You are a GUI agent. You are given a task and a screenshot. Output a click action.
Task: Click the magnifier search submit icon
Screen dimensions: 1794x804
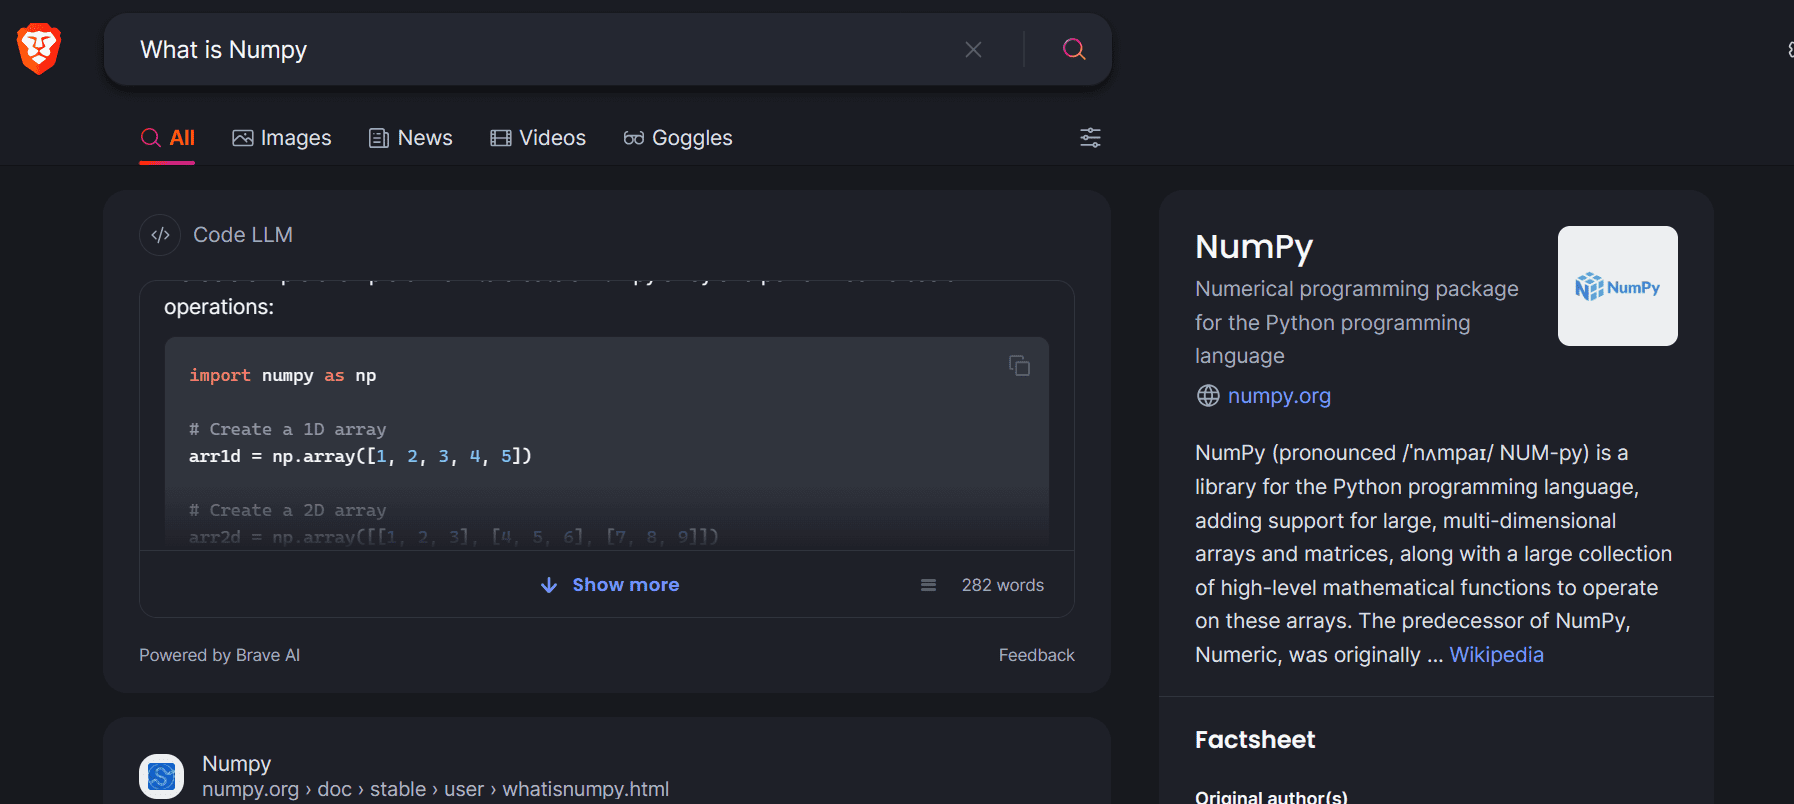1073,50
